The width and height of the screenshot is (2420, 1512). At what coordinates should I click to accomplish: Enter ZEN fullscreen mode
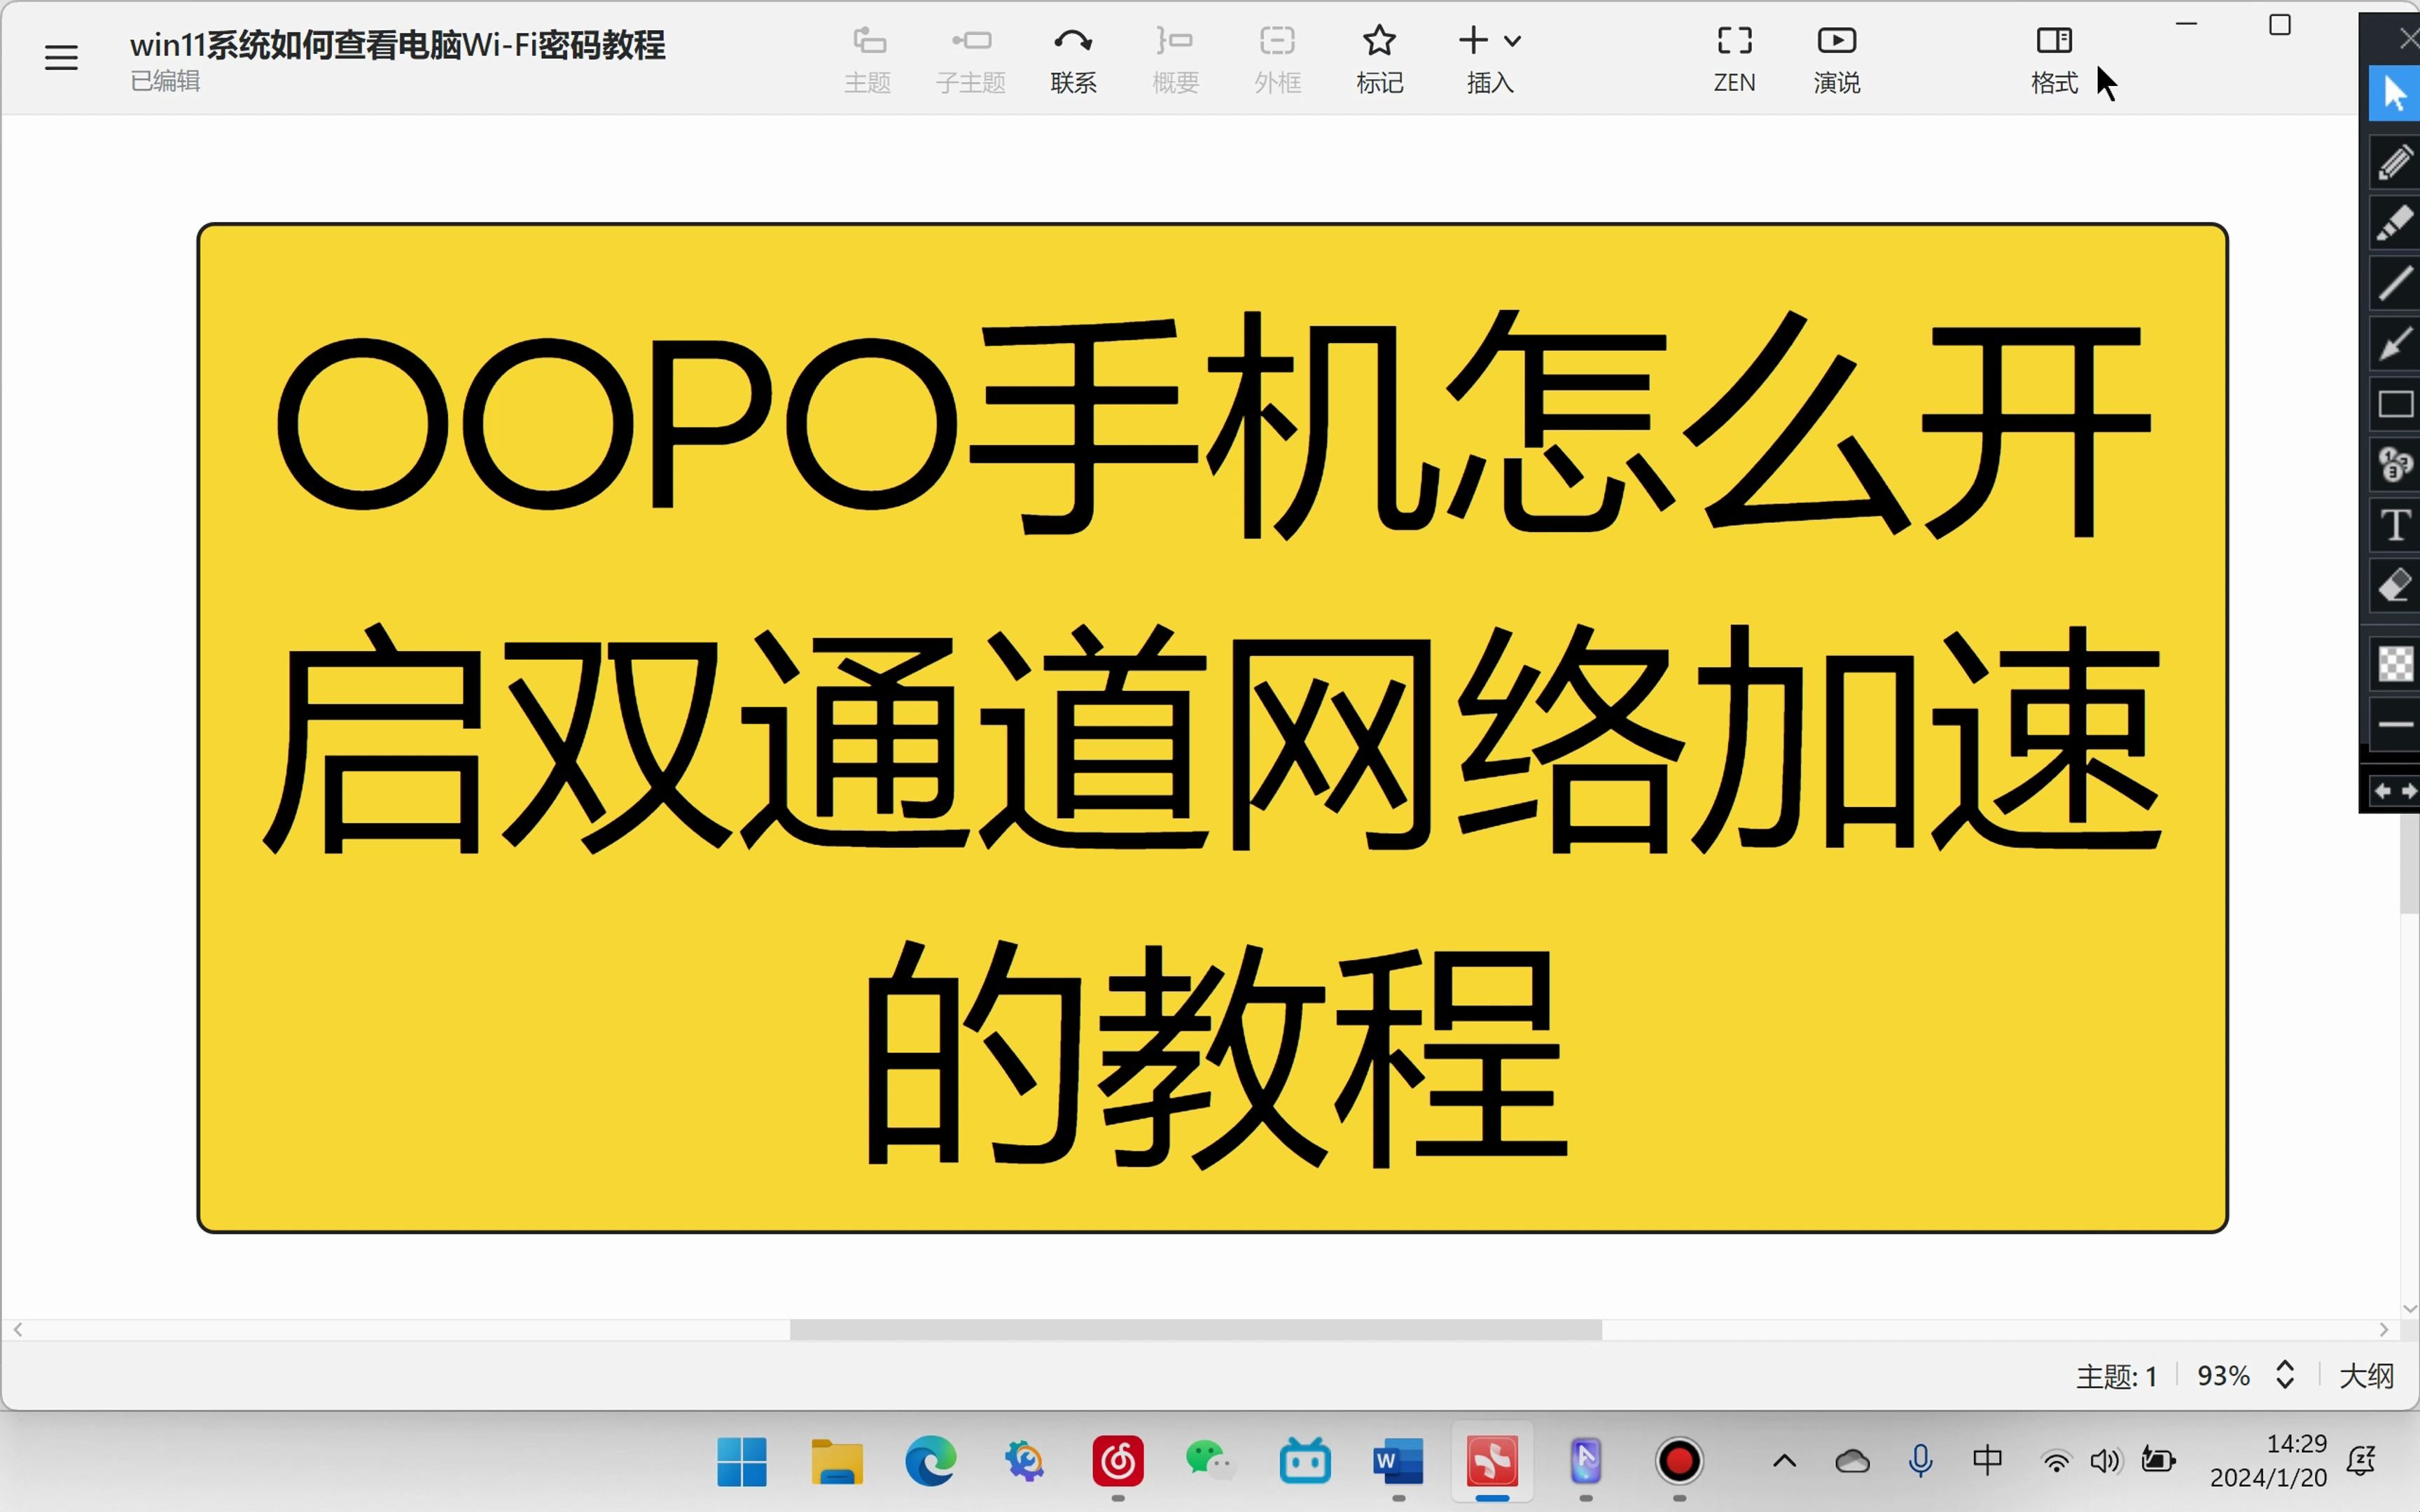[x=1734, y=61]
